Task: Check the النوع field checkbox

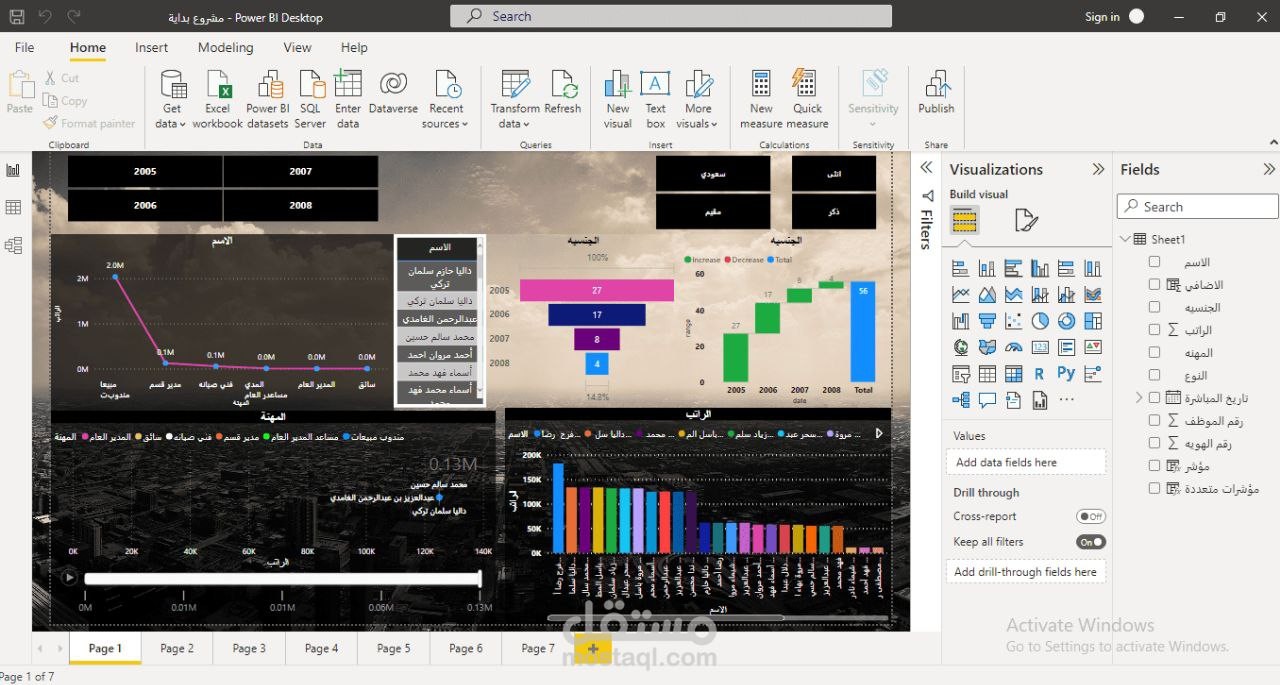Action: coord(1155,375)
